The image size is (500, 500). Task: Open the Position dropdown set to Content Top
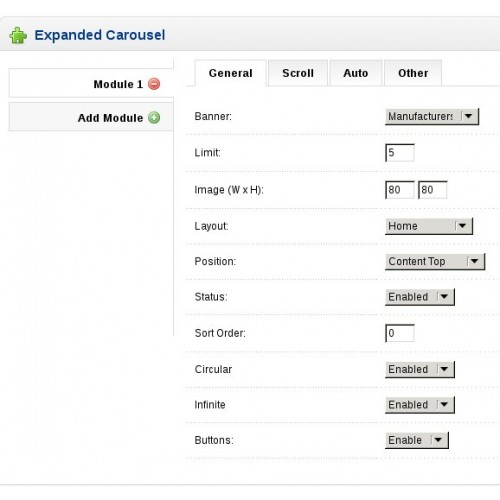click(x=435, y=261)
